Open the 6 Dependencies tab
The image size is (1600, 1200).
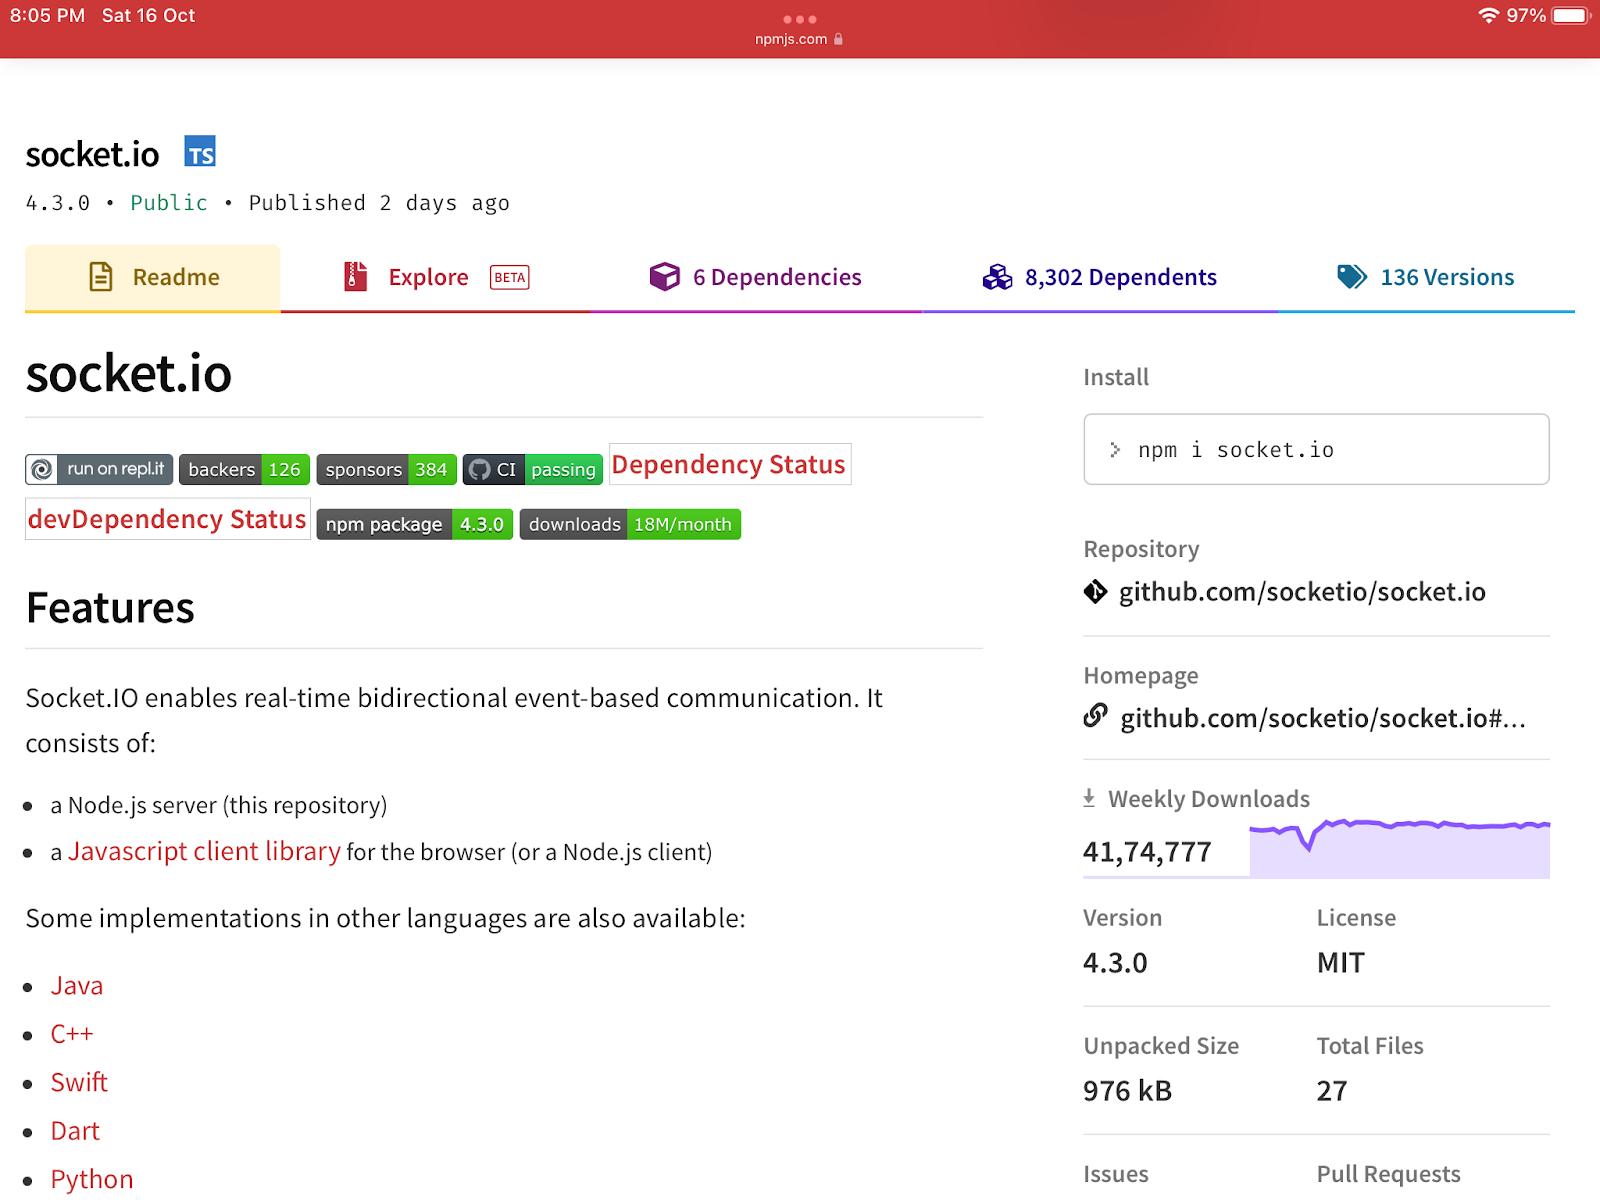click(756, 278)
